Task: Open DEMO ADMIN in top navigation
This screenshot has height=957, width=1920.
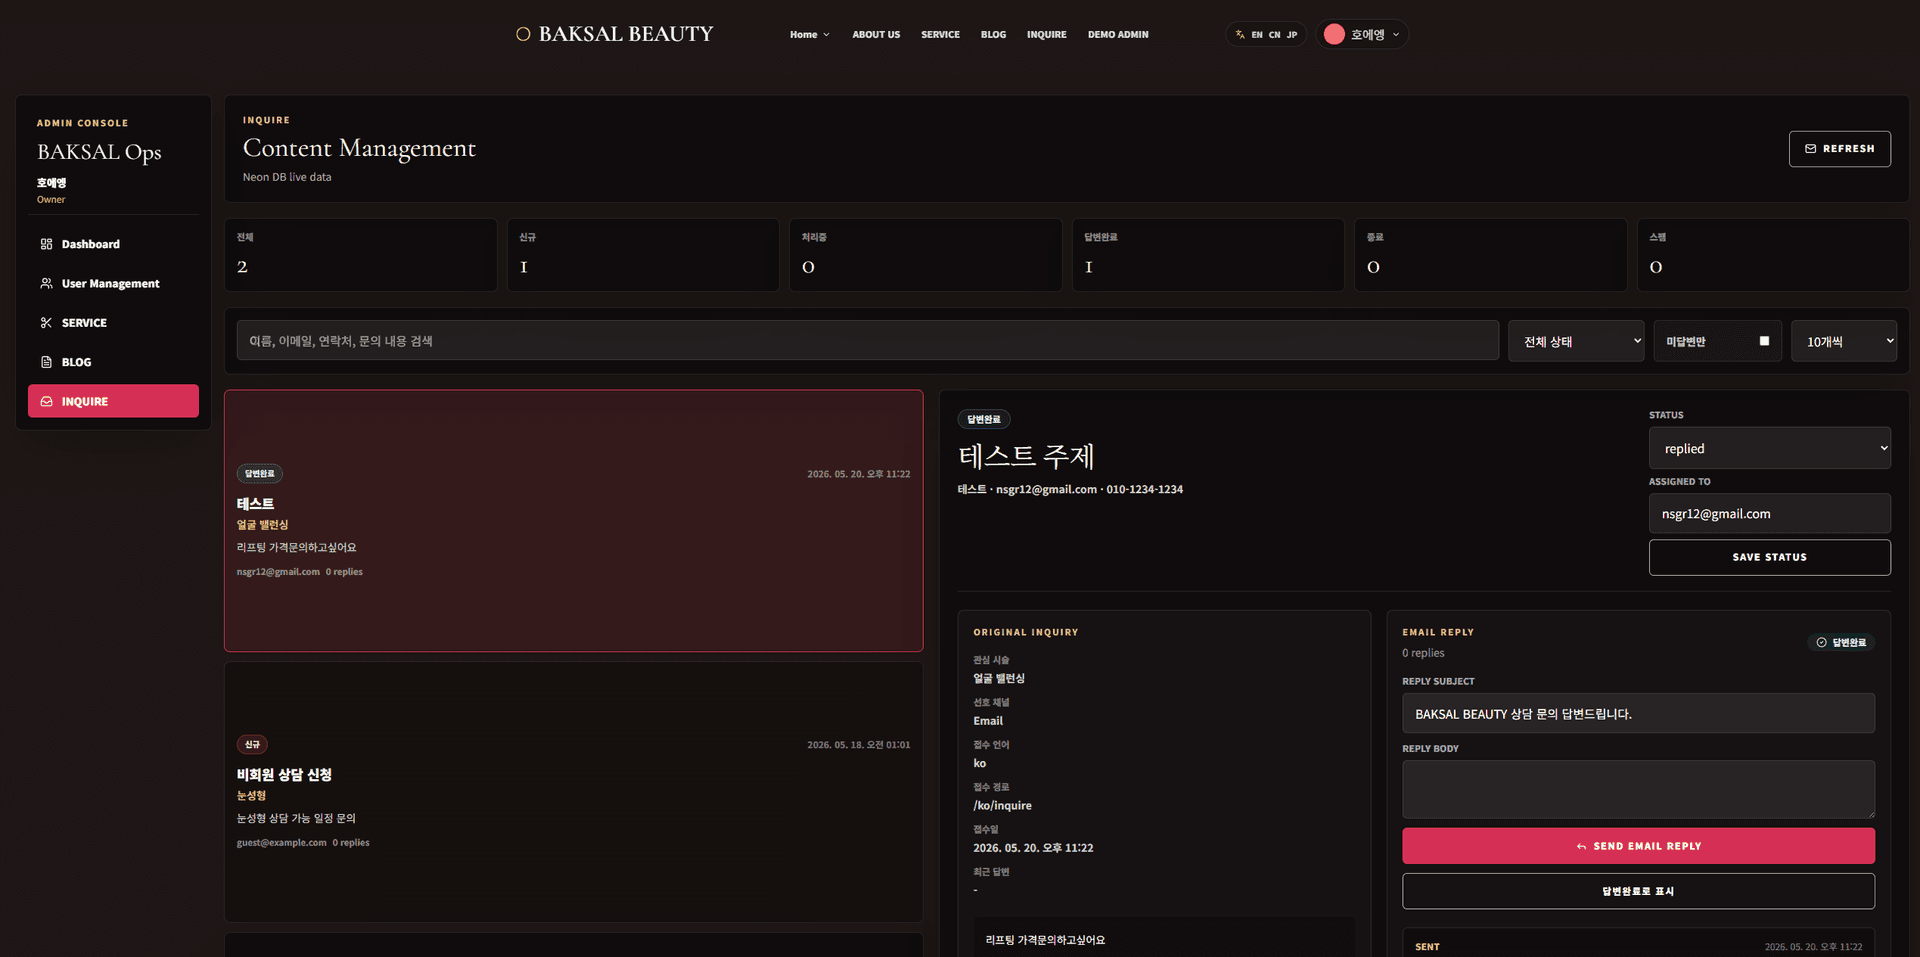Action: pos(1118,35)
